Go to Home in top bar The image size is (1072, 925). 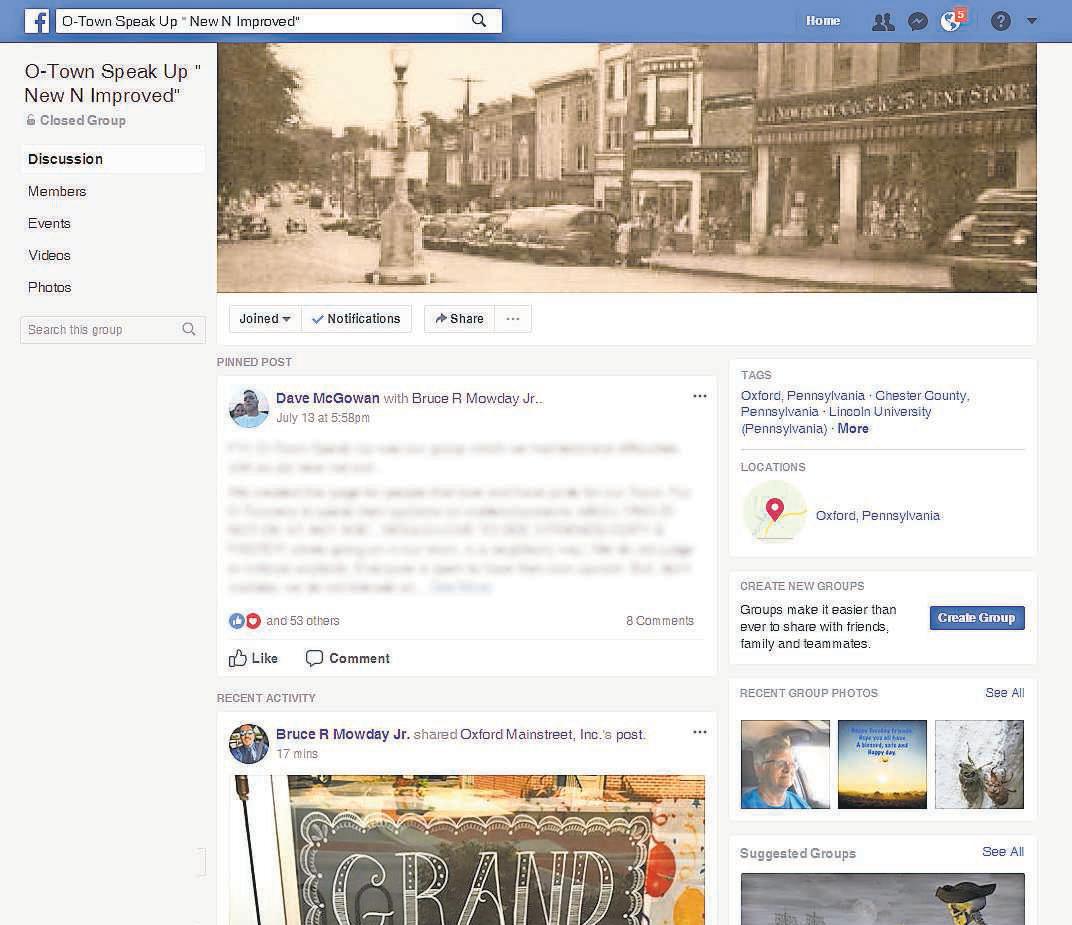(x=822, y=21)
